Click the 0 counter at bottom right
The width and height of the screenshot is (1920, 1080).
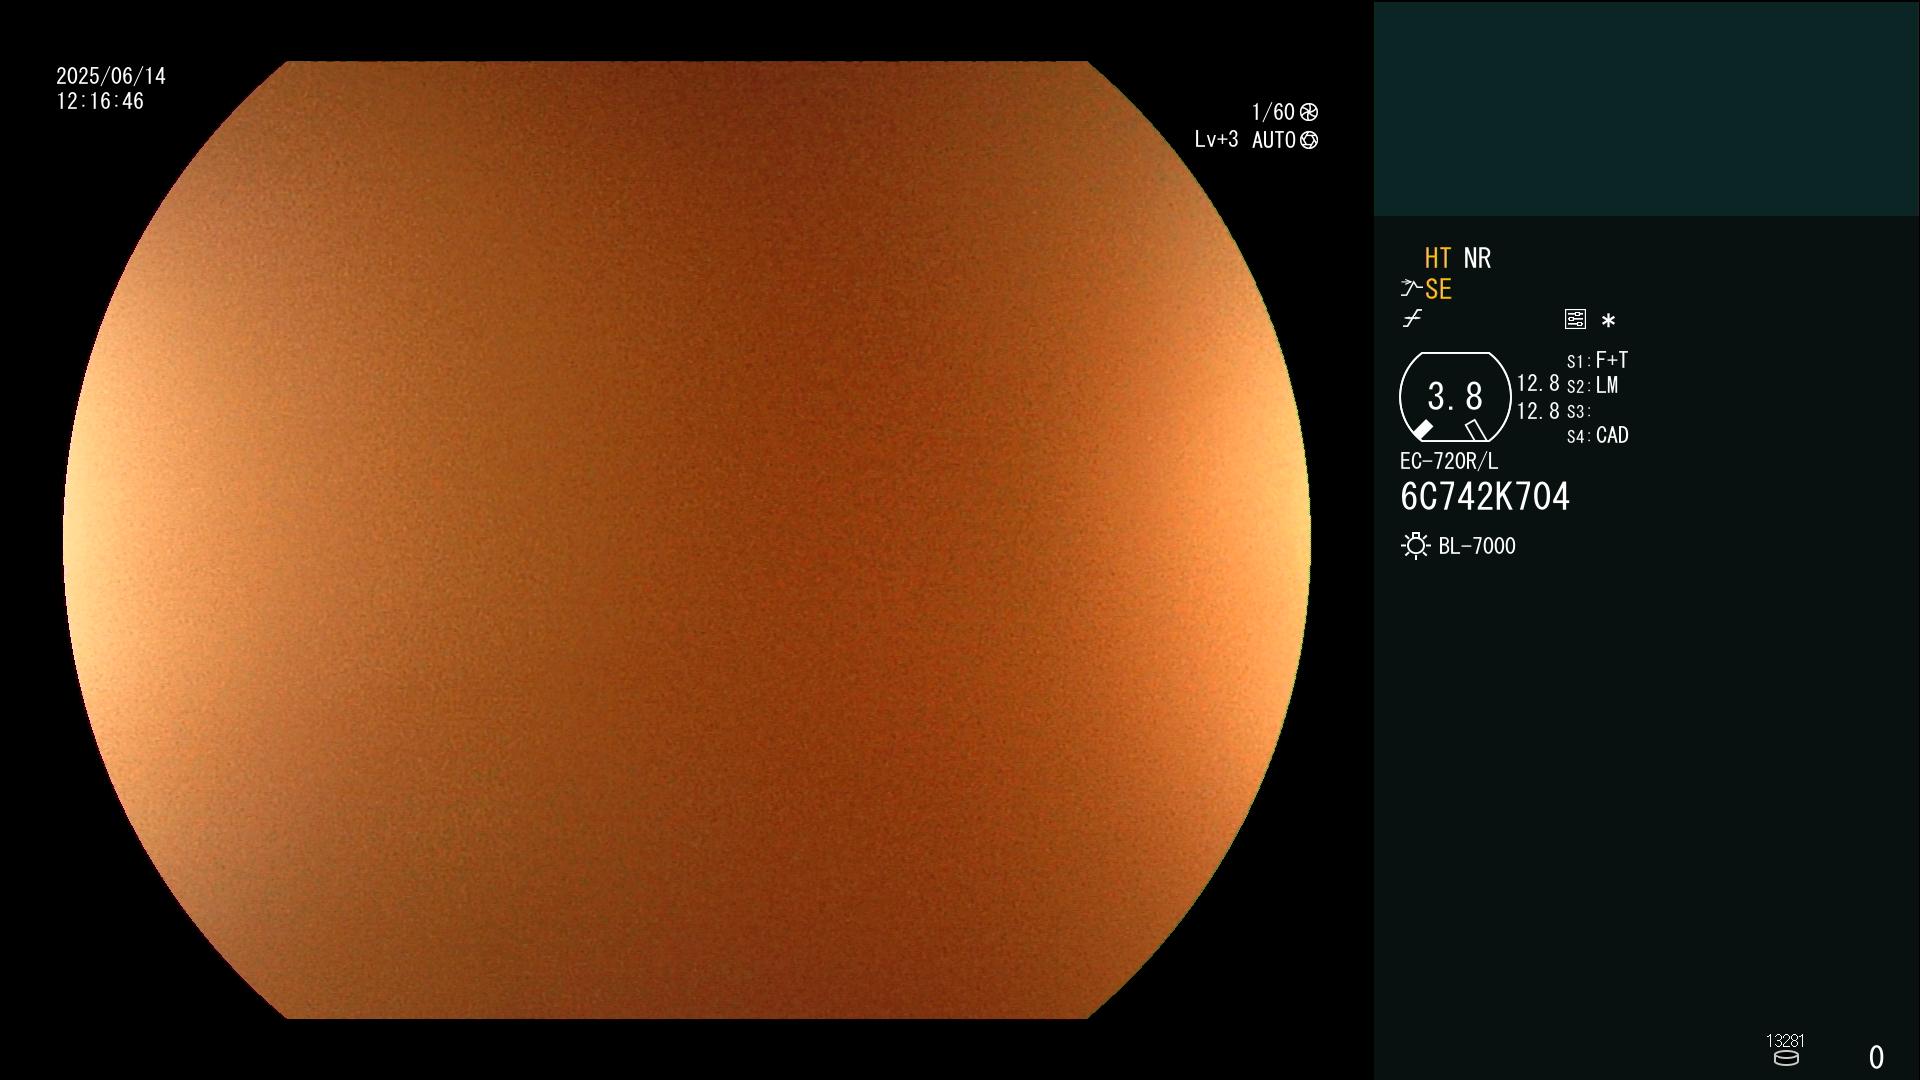pyautogui.click(x=1876, y=1057)
